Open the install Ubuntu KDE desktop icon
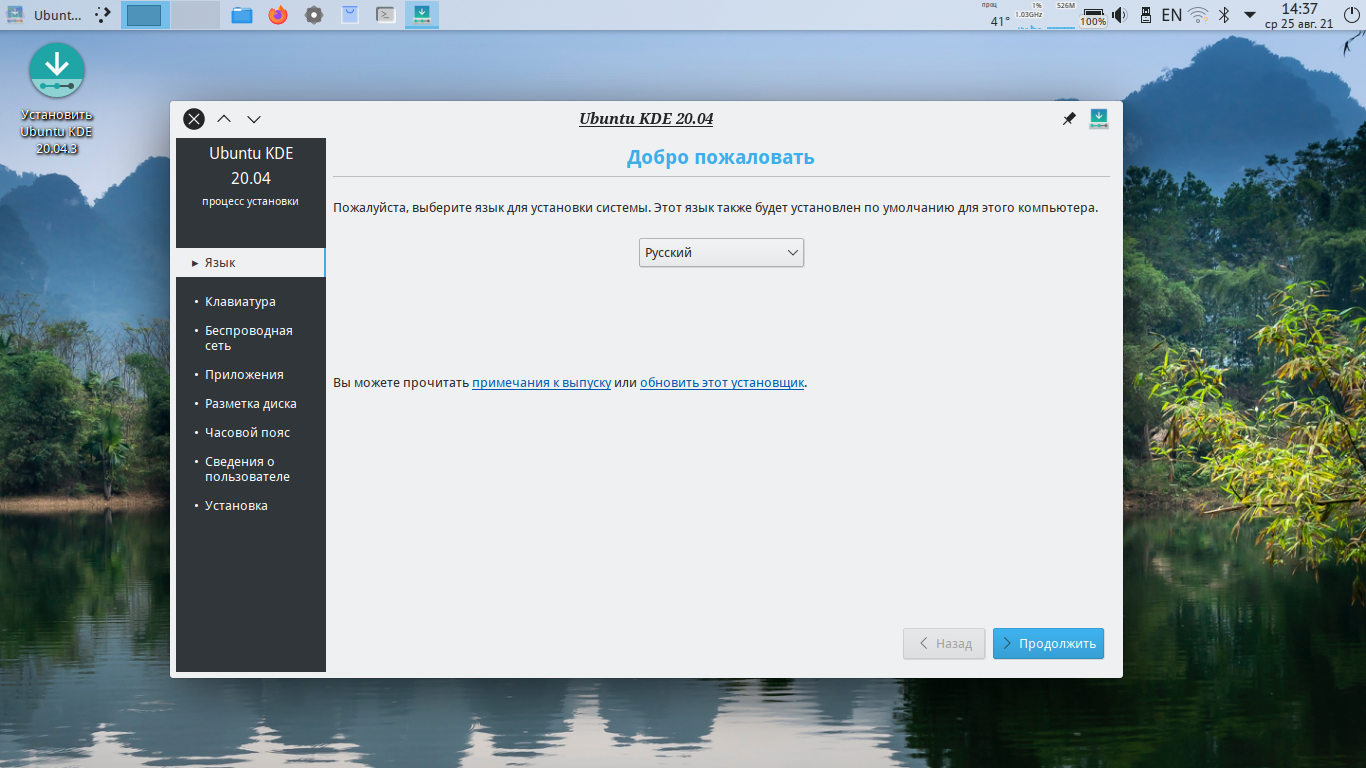 (x=57, y=98)
